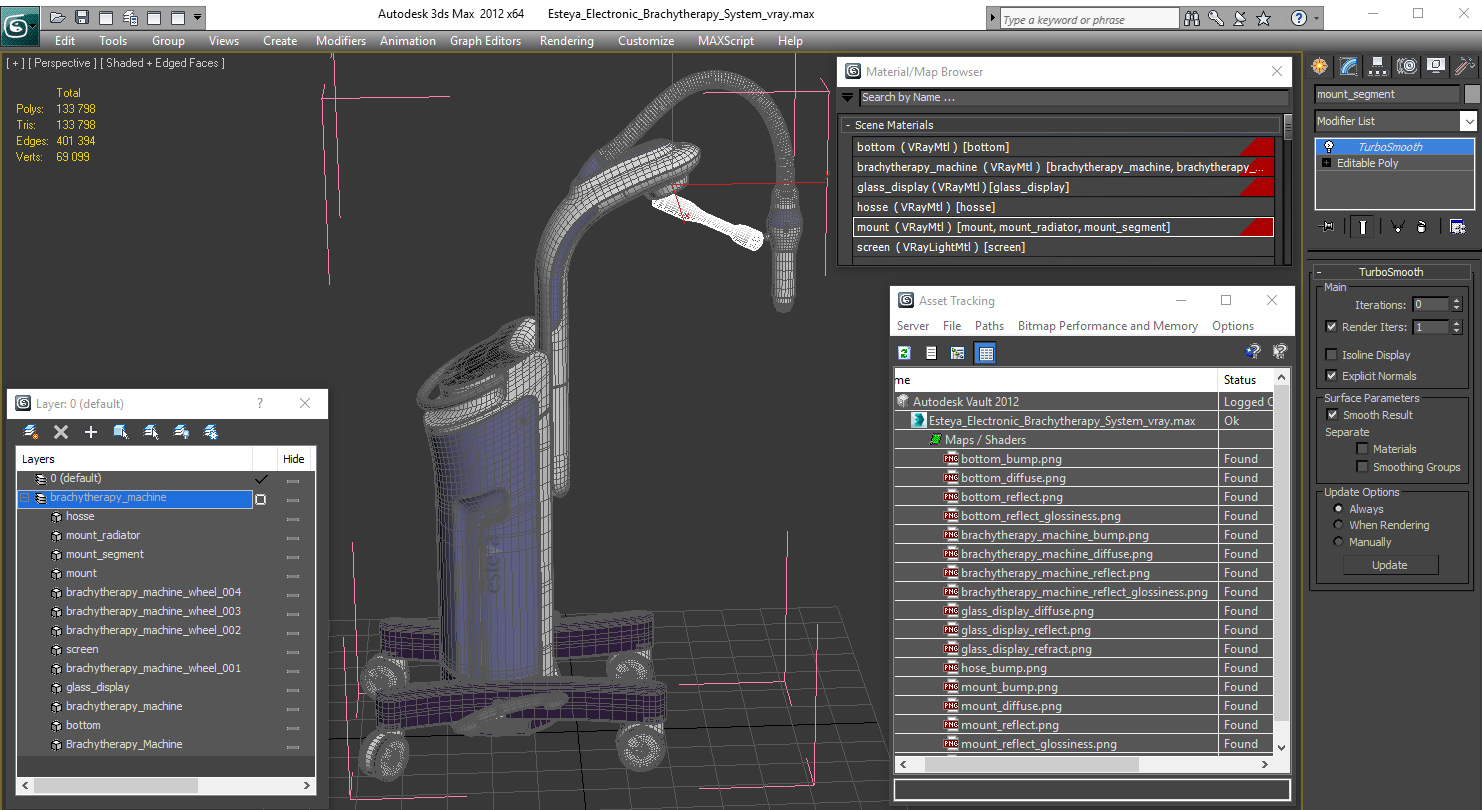The height and width of the screenshot is (810, 1482).
Task: Click the binoculars search icon in title bar
Action: point(1192,18)
